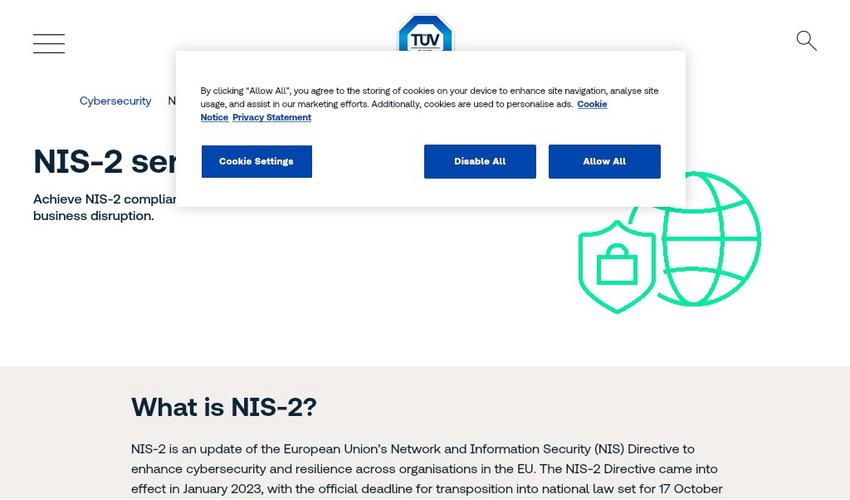Click the "What is NIS-2?" heading
Viewport: 850px width, 500px height.
224,407
